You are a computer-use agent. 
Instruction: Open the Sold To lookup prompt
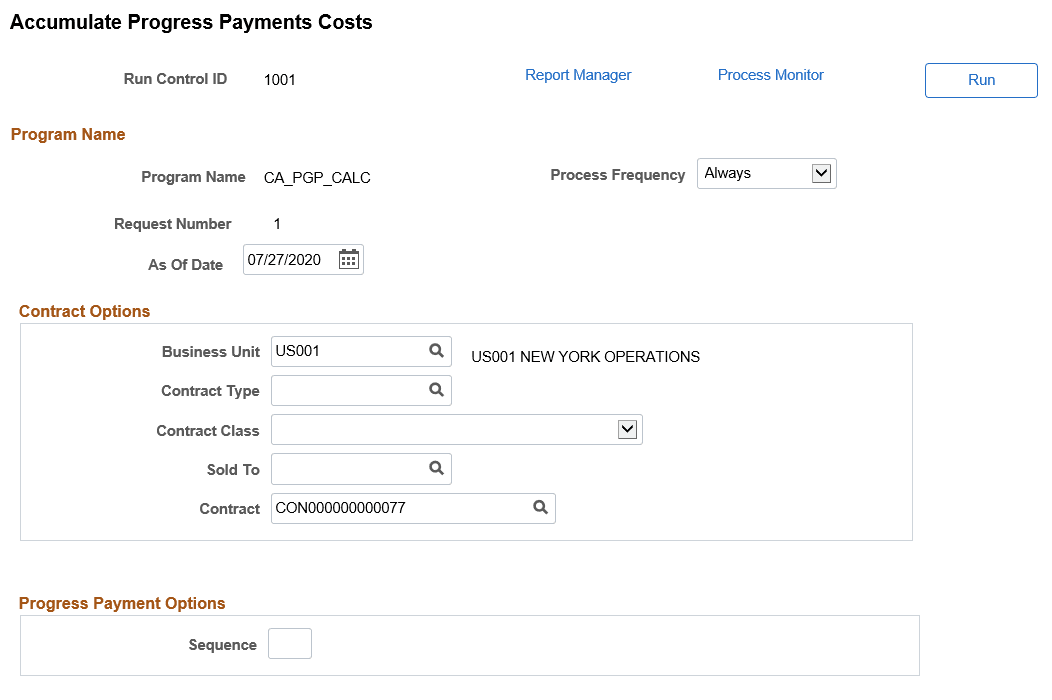436,468
